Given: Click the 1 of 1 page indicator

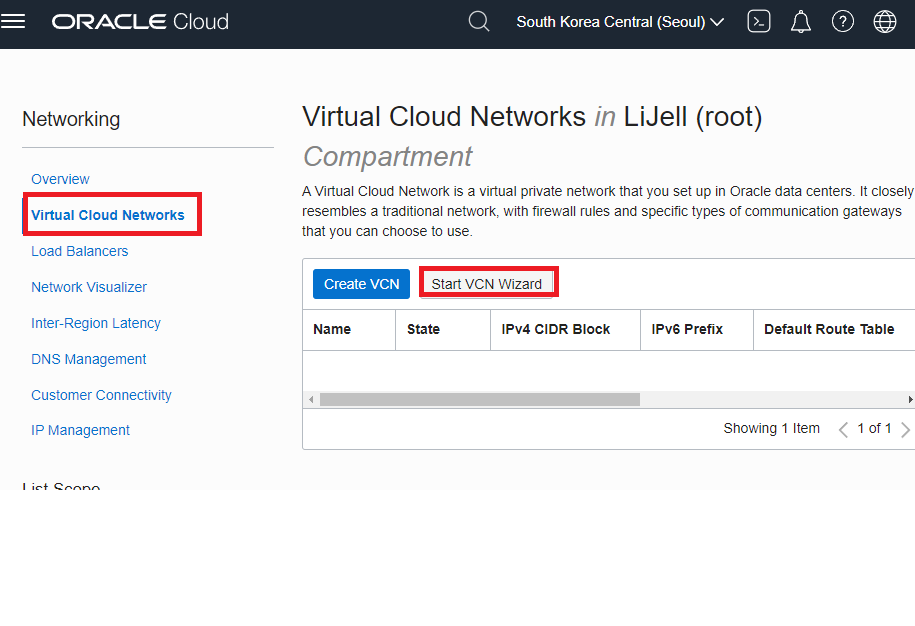Looking at the screenshot, I should (874, 428).
